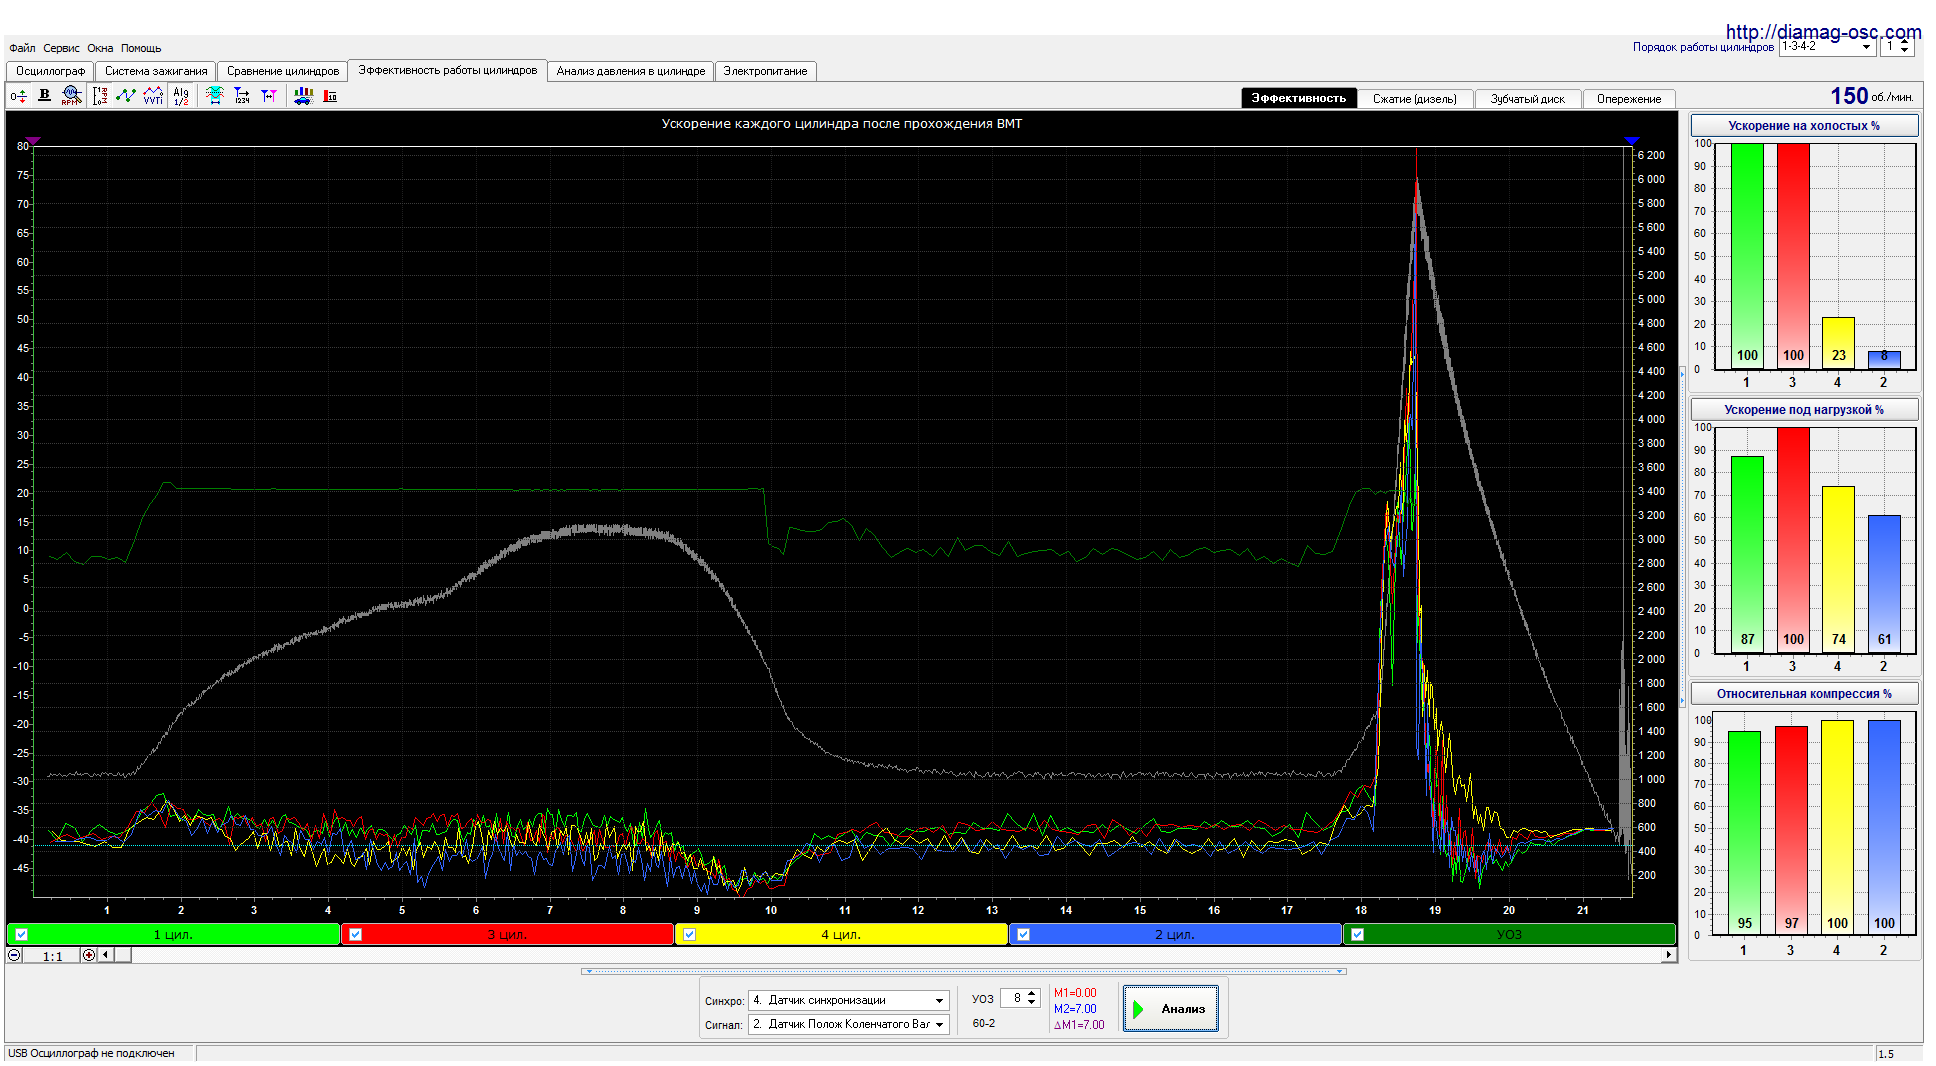The width and height of the screenshot is (1936, 1066).
Task: Click the Ускорение на холостых % header
Action: (1804, 126)
